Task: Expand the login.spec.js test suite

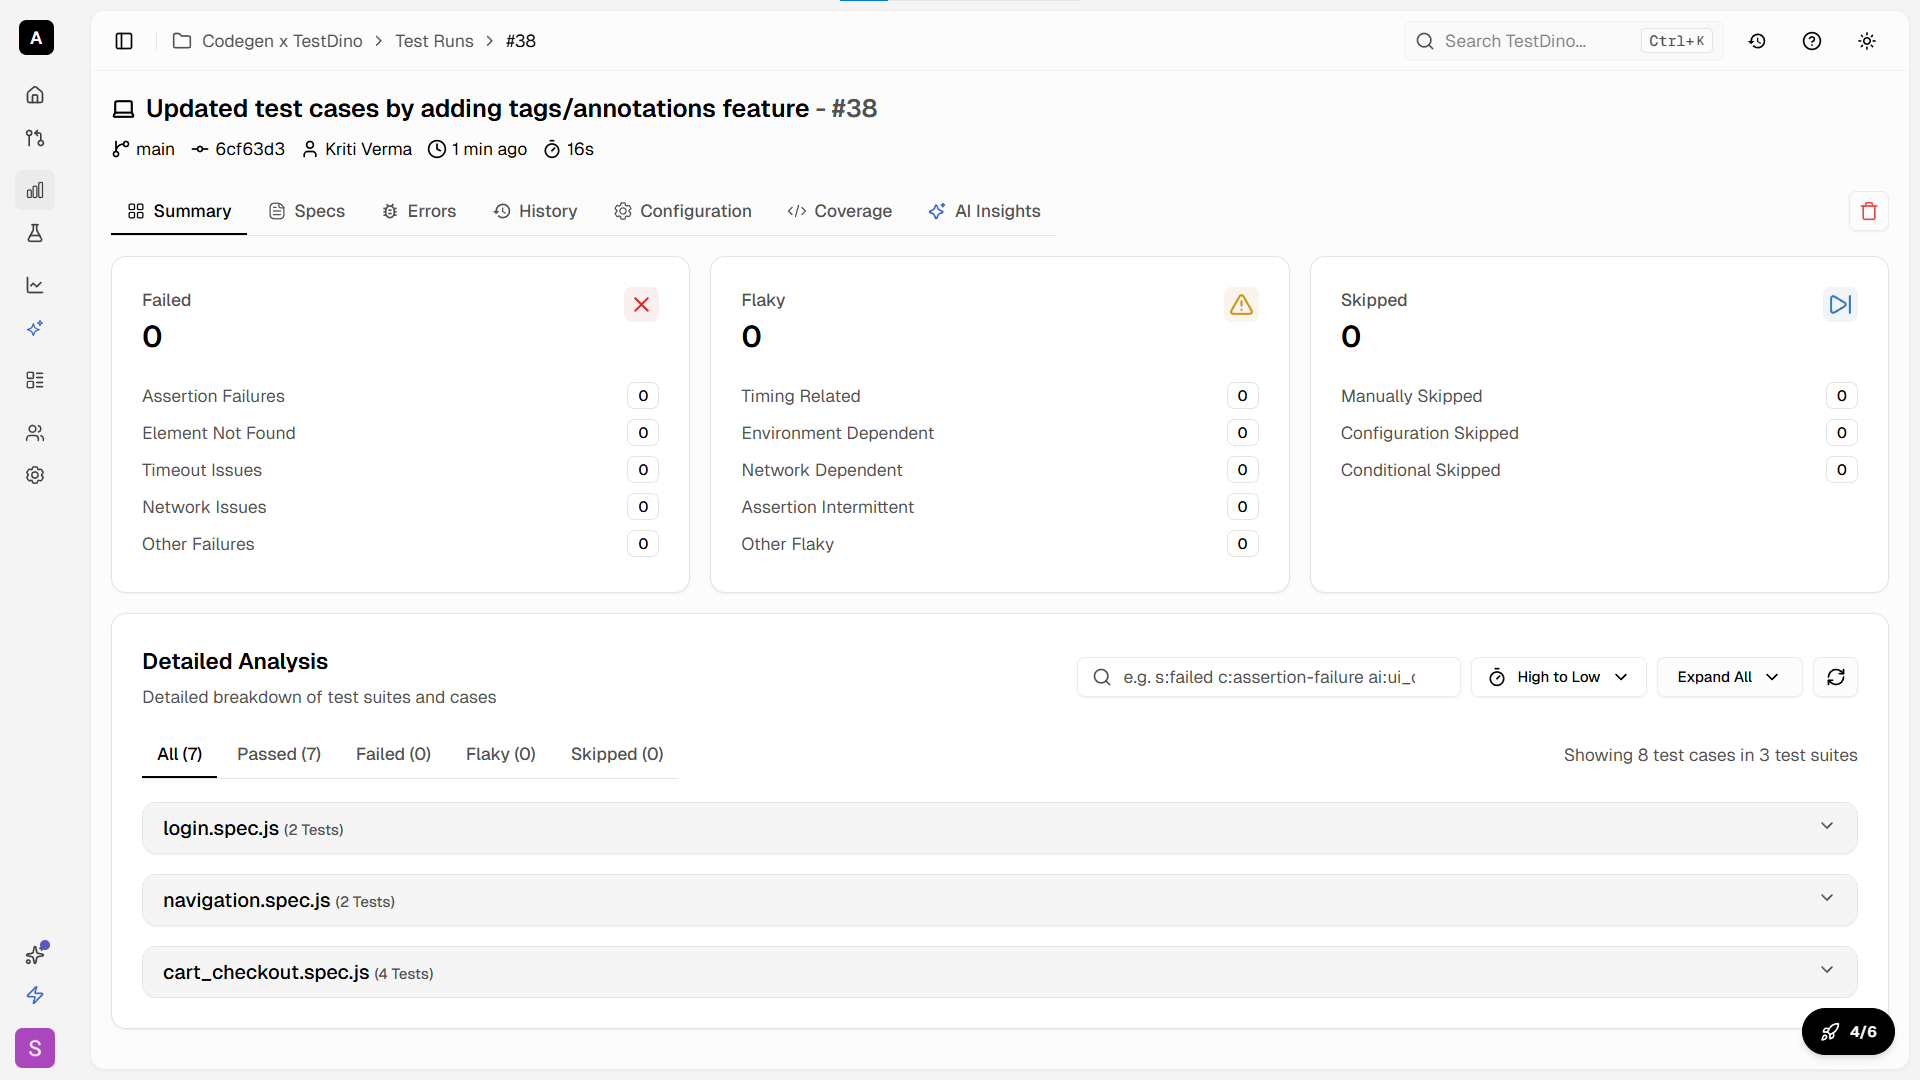Action: [x=999, y=828]
